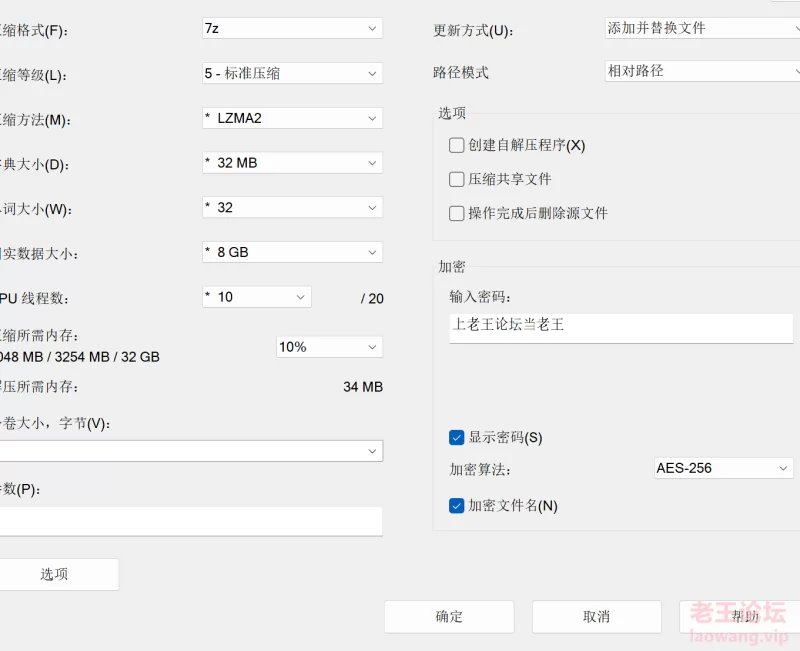Open the archive format dropdown showing 7z
800x651 pixels.
tap(292, 28)
